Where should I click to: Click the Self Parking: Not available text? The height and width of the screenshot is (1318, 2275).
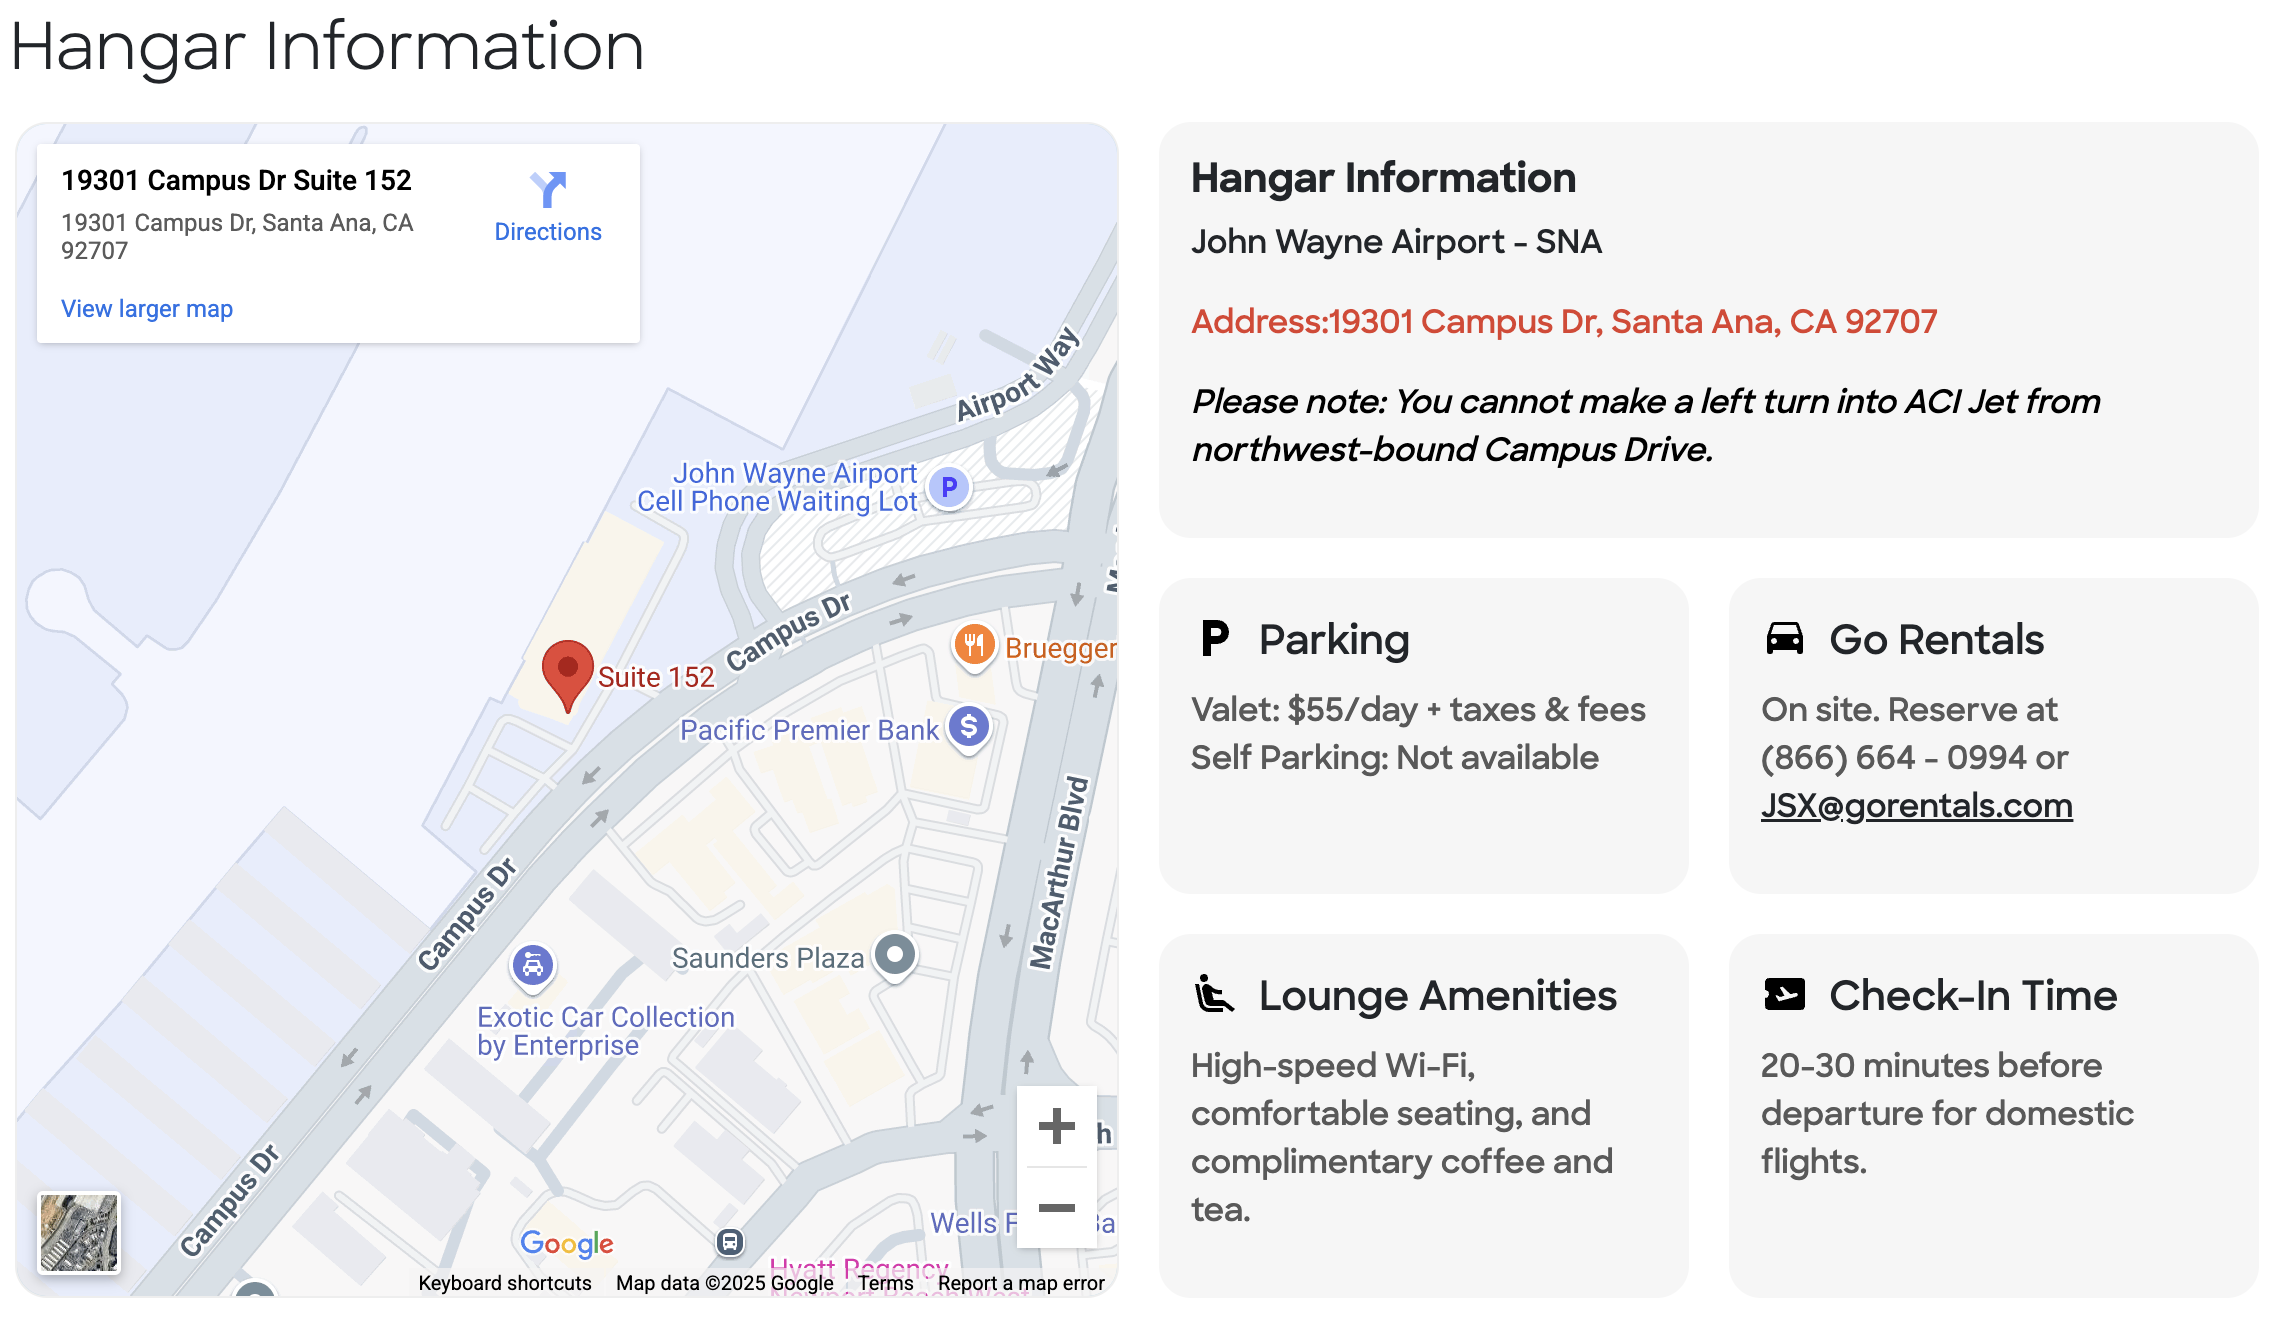1394,758
